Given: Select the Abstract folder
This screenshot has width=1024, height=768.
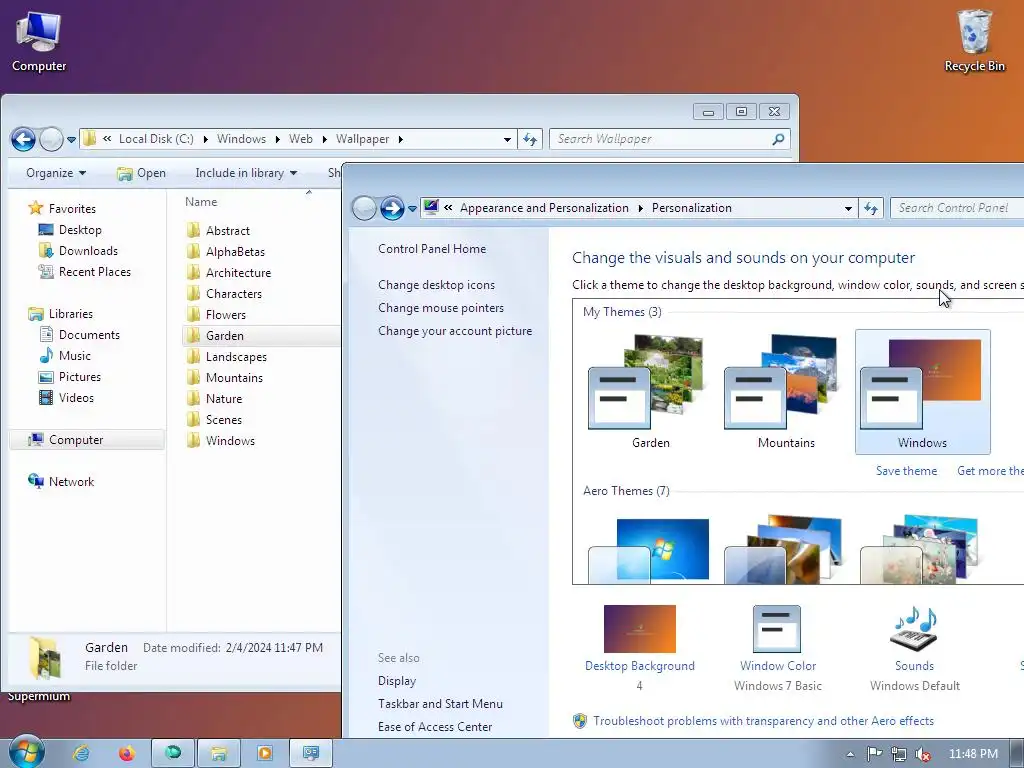Looking at the screenshot, I should 218,231.
